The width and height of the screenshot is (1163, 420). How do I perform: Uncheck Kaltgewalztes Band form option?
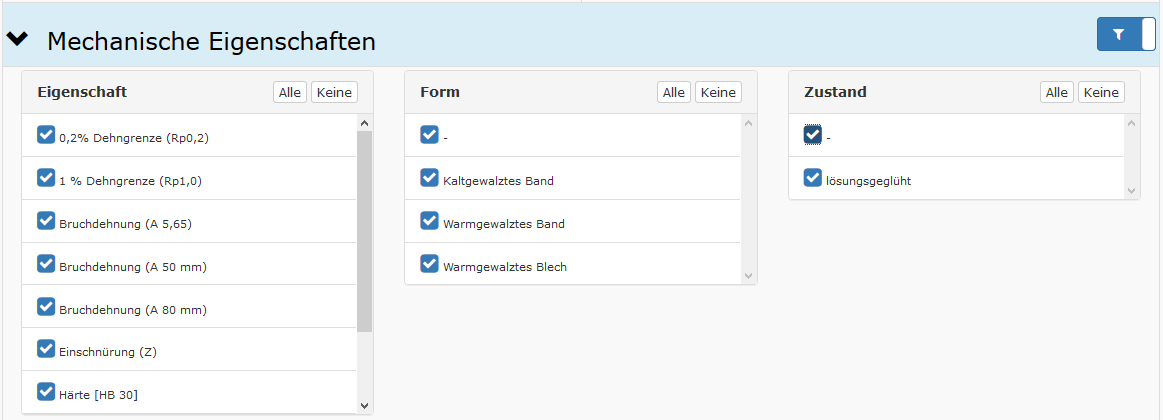pos(430,178)
